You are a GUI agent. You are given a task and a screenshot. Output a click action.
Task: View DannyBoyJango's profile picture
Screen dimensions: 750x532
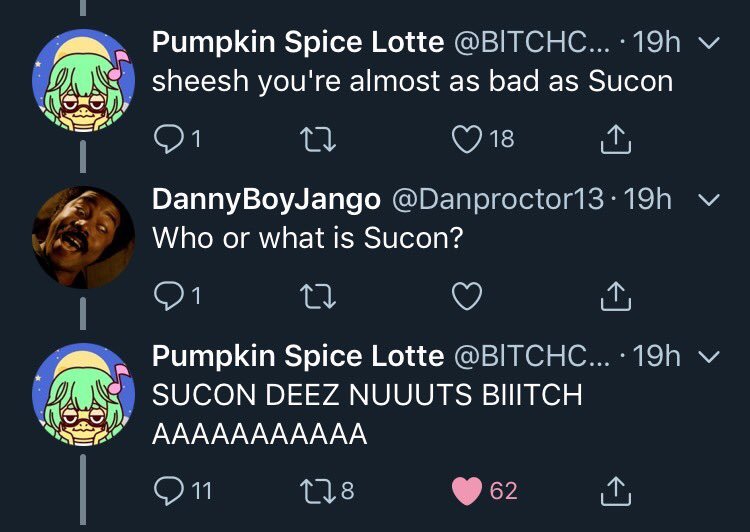[x=83, y=236]
